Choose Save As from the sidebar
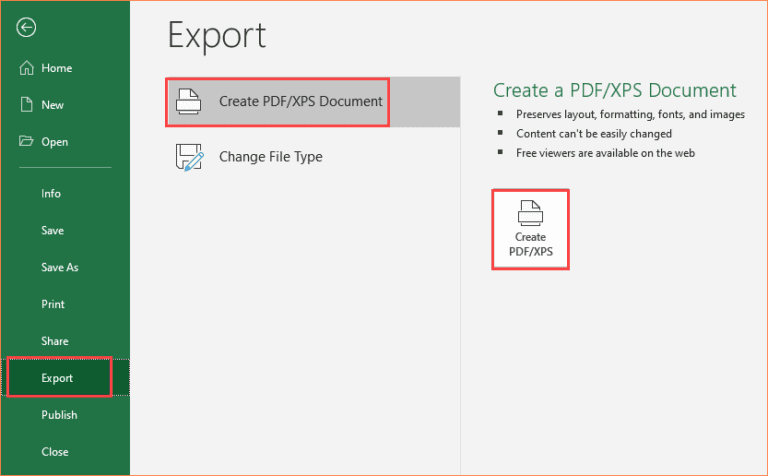Viewport: 768px width, 476px height. [x=59, y=268]
